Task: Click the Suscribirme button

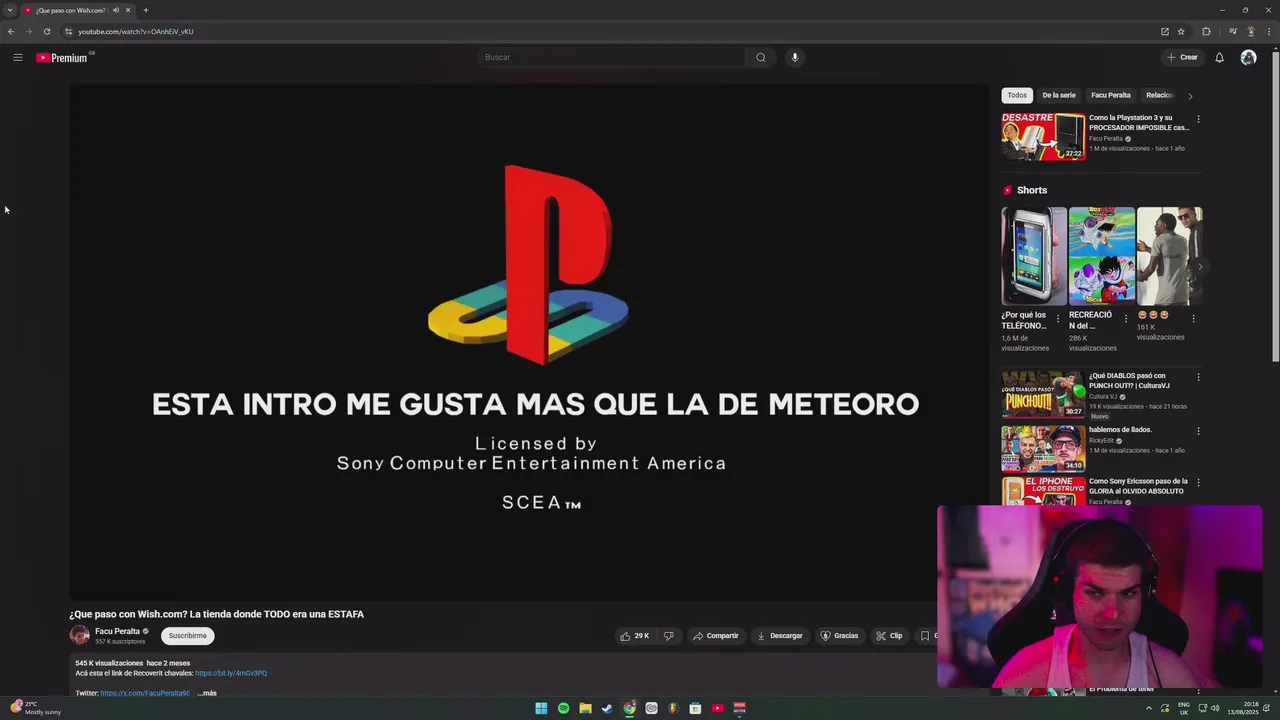Action: (x=187, y=636)
